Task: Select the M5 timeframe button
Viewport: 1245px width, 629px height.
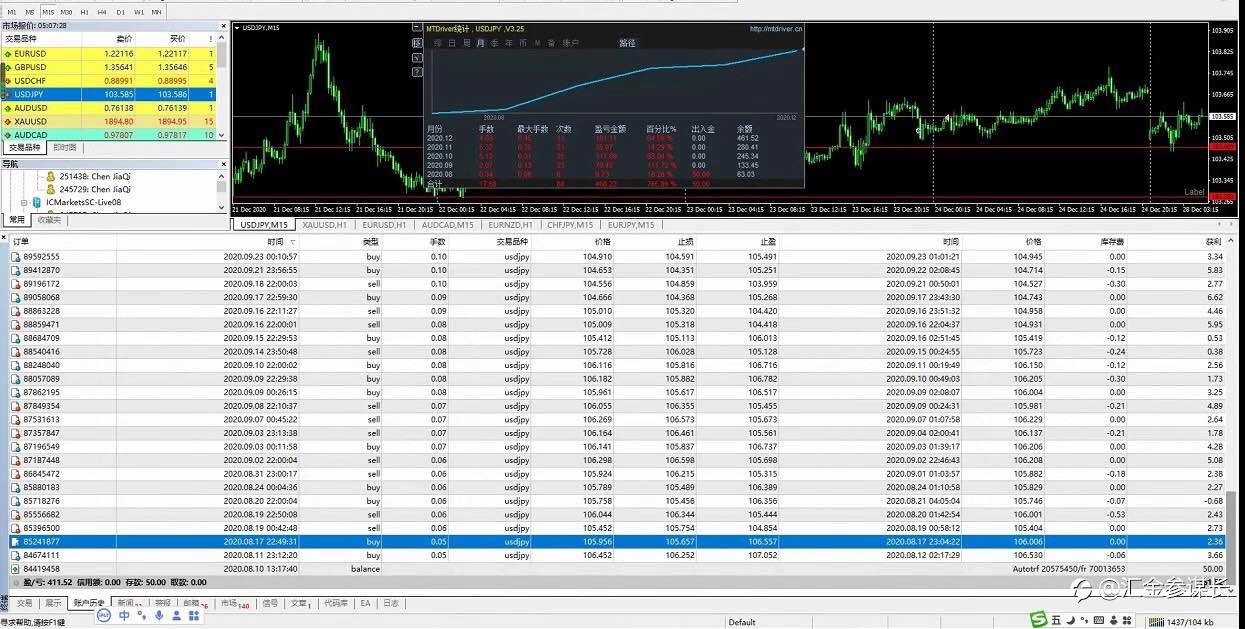Action: (30, 11)
